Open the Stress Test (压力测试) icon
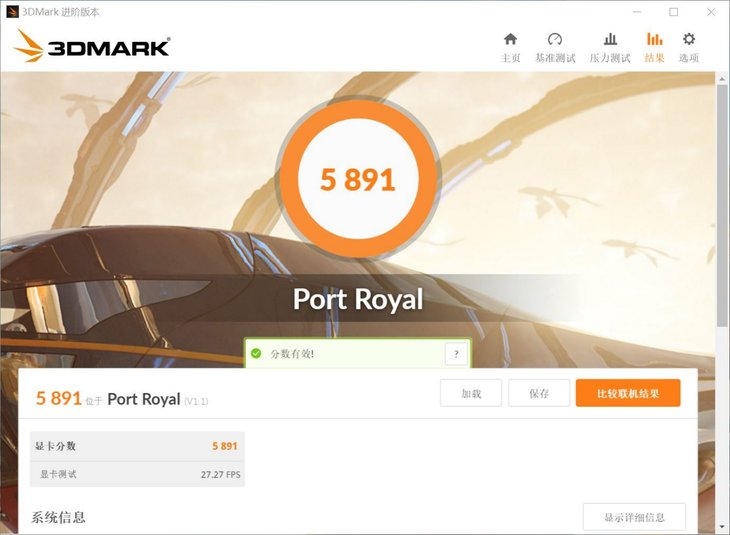This screenshot has width=730, height=535. tap(610, 39)
